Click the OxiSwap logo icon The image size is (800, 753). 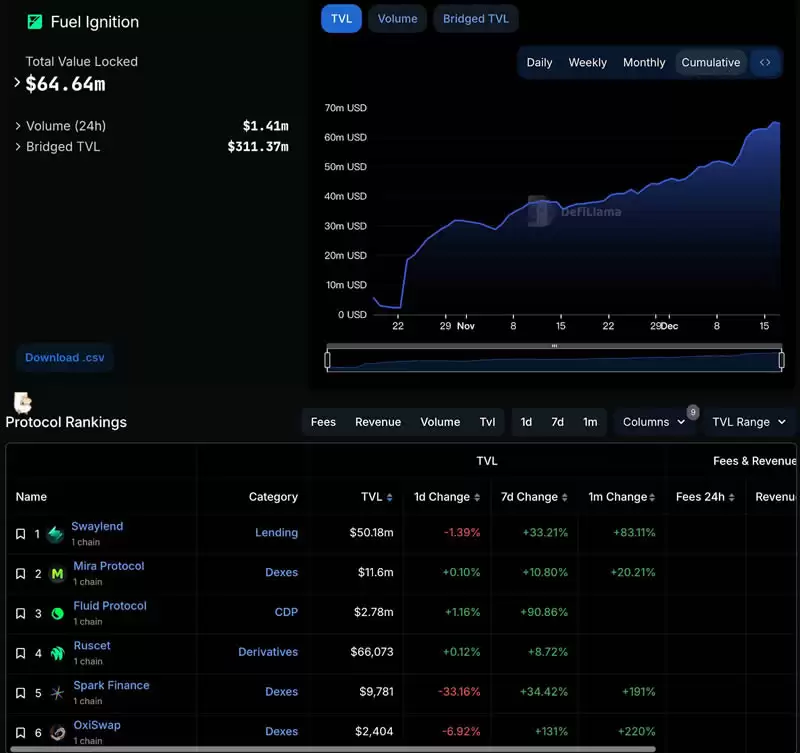tap(57, 733)
